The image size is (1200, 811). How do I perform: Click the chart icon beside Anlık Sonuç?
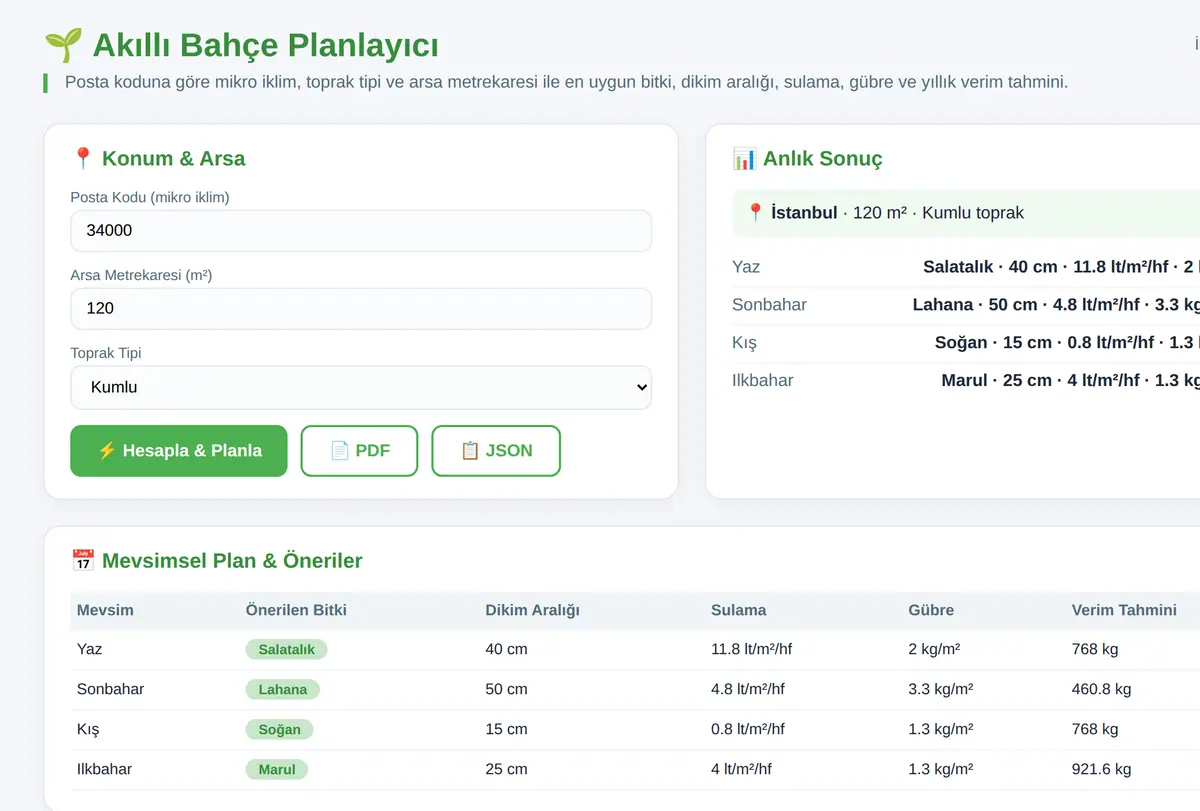(x=744, y=158)
